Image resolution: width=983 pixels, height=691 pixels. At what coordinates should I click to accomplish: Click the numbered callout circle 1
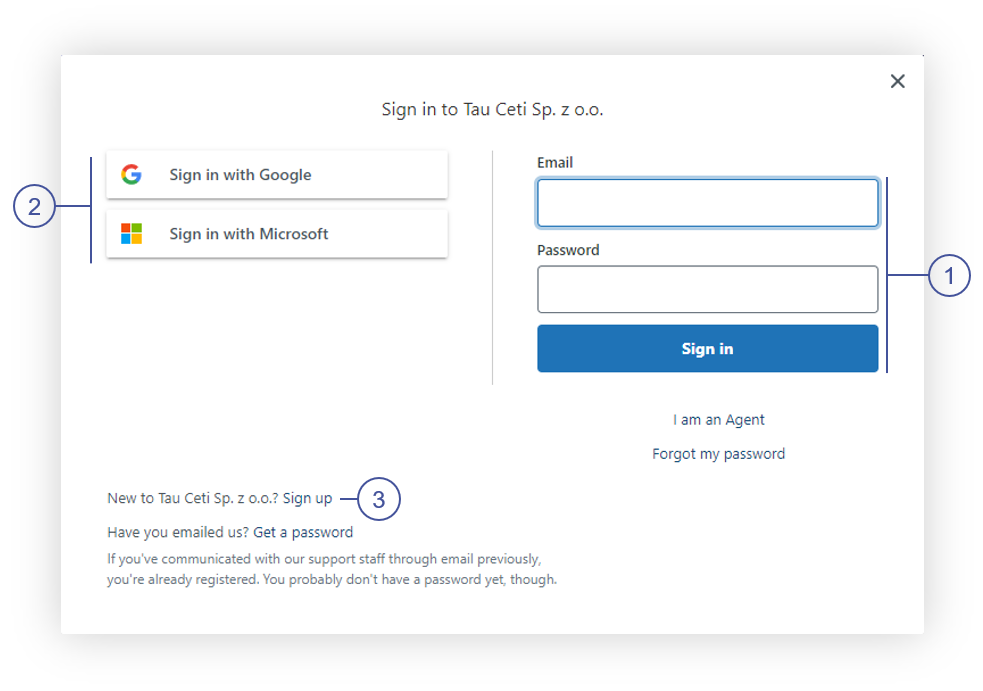pos(949,275)
